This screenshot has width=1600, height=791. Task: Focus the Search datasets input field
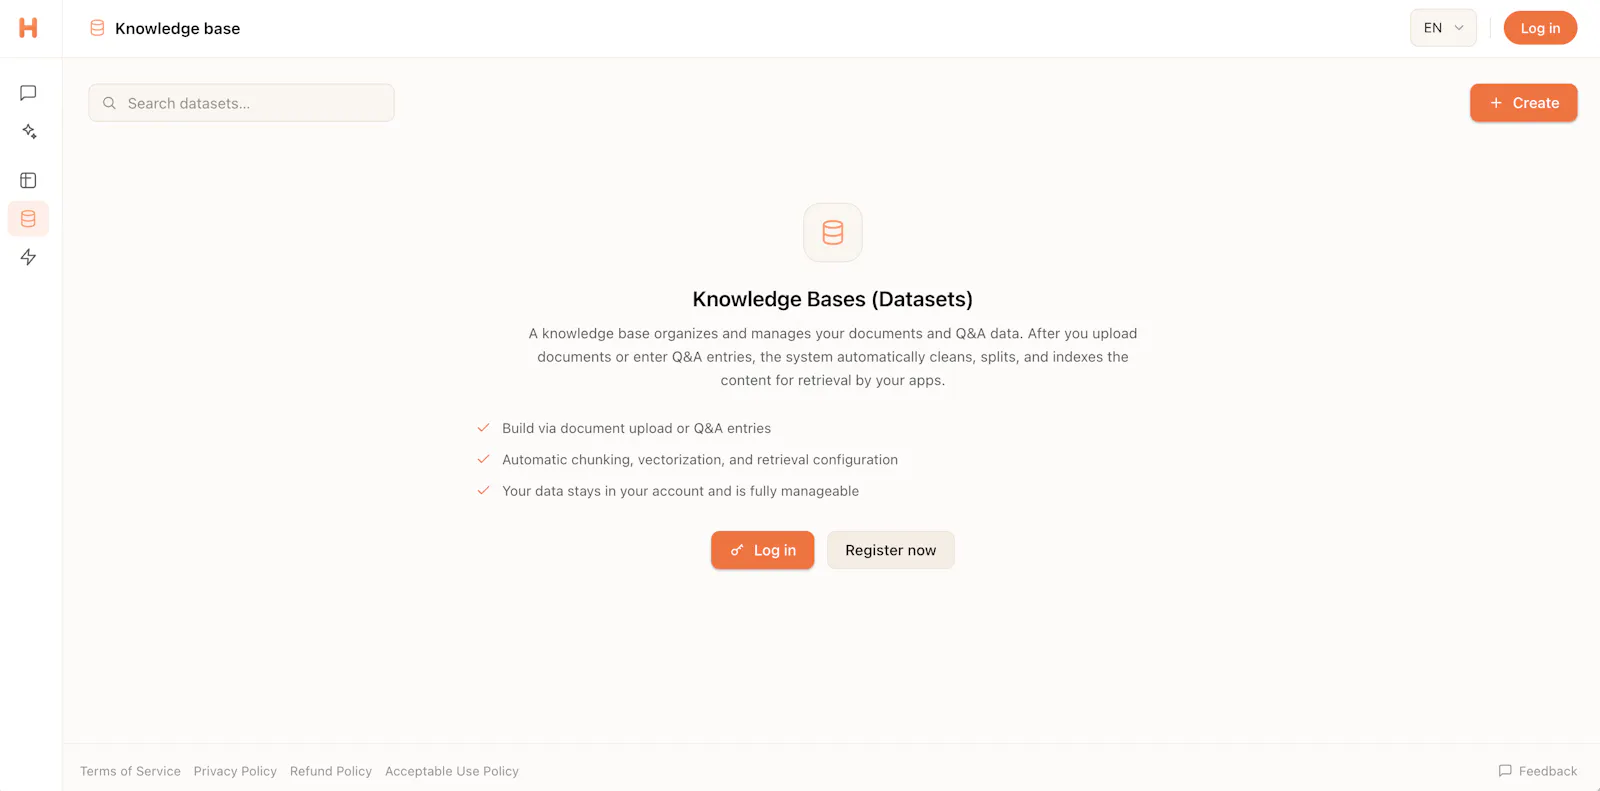coord(241,103)
